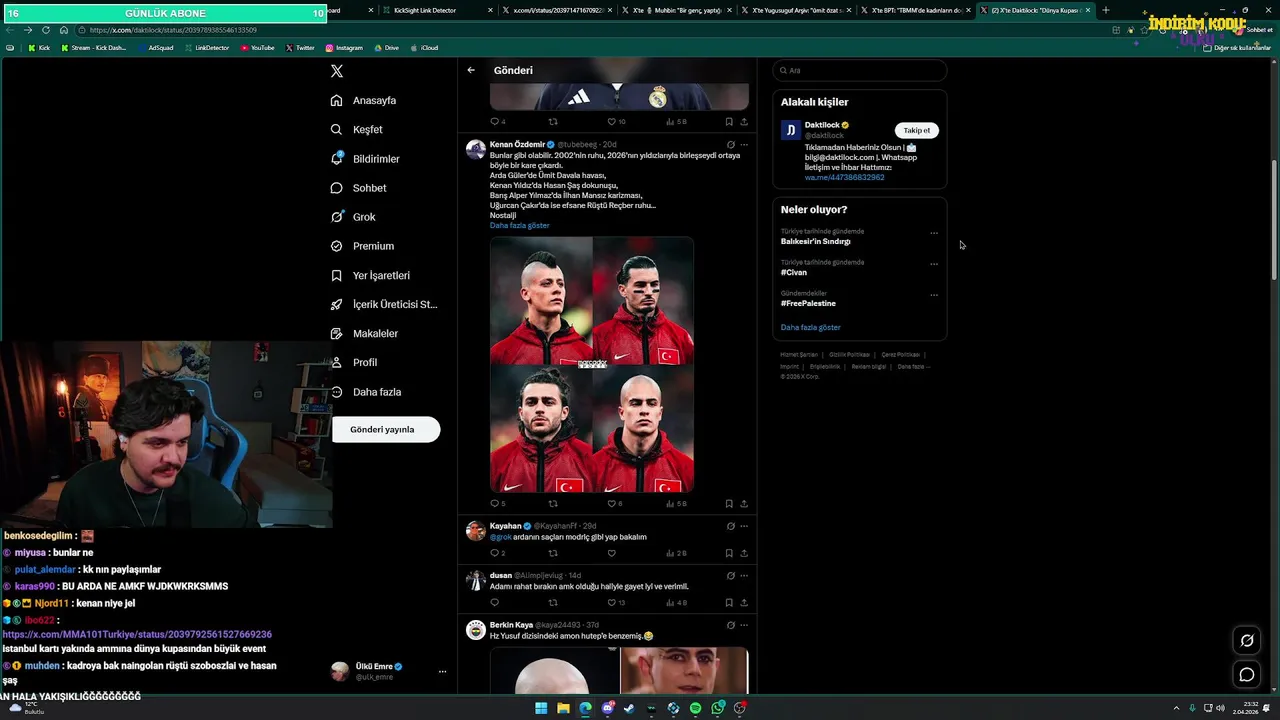The height and width of the screenshot is (720, 1280).
Task: Repost Kenan Özdemir tweet
Action: tap(553, 503)
